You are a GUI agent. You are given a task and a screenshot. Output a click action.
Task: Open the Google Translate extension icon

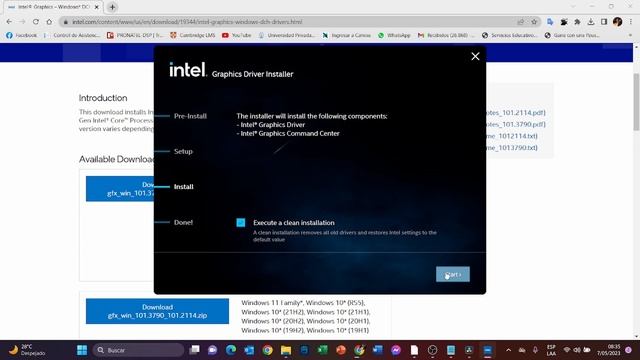pyautogui.click(x=550, y=22)
